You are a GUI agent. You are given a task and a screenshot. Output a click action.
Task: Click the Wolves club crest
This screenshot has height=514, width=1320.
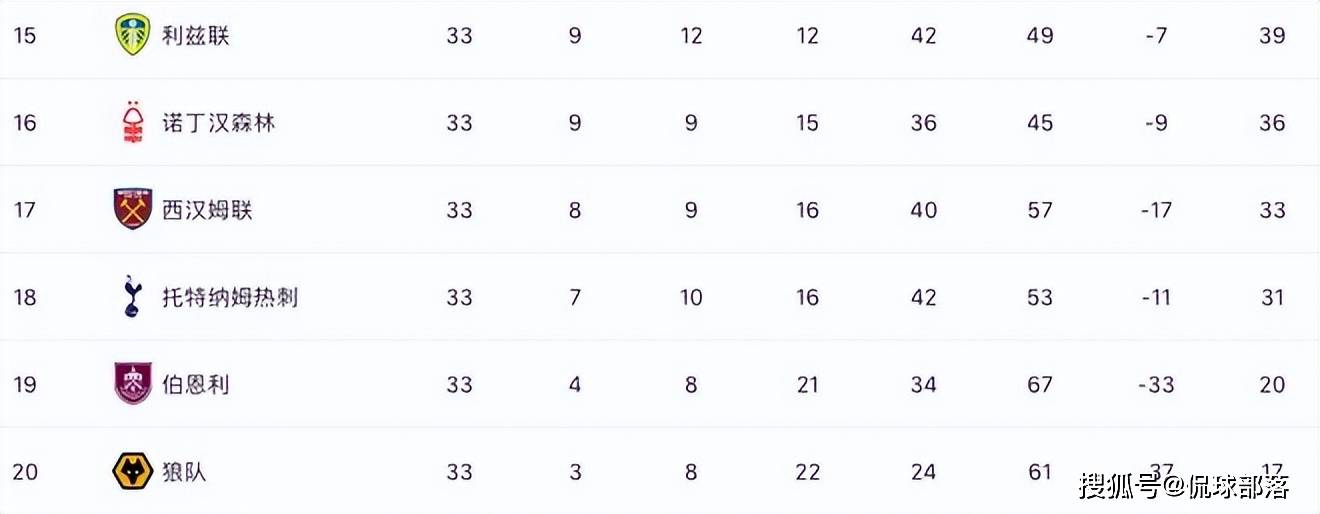133,472
